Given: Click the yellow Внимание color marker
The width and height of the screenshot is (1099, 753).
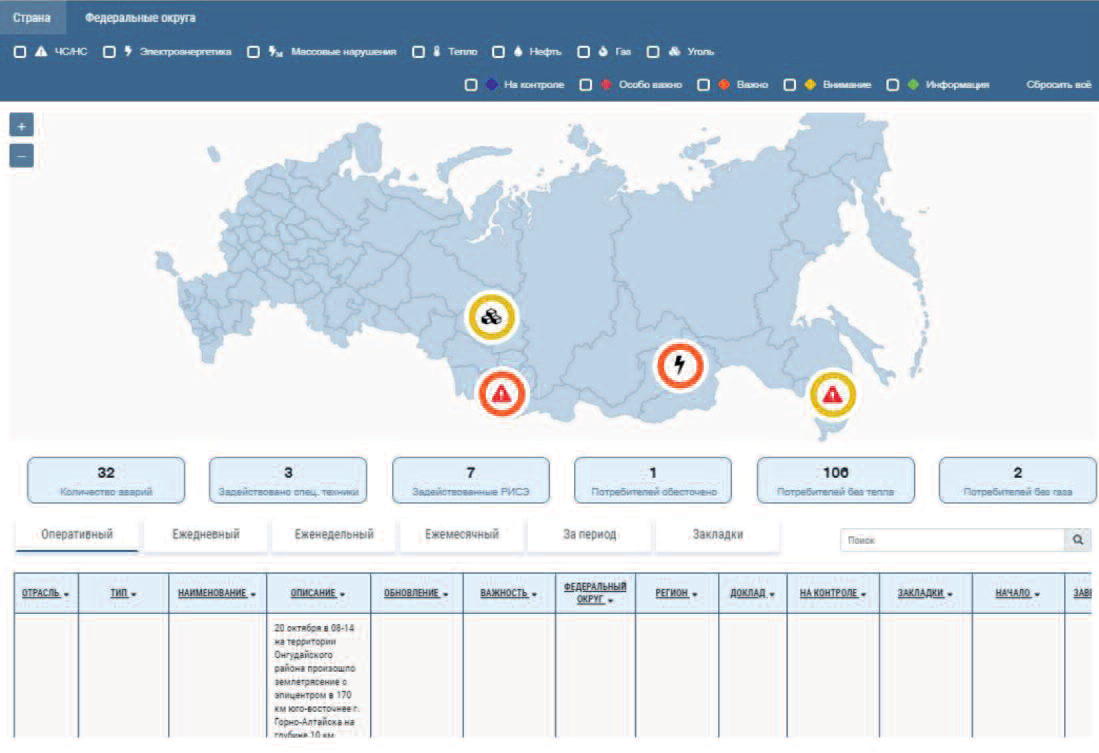Looking at the screenshot, I should click(x=810, y=84).
